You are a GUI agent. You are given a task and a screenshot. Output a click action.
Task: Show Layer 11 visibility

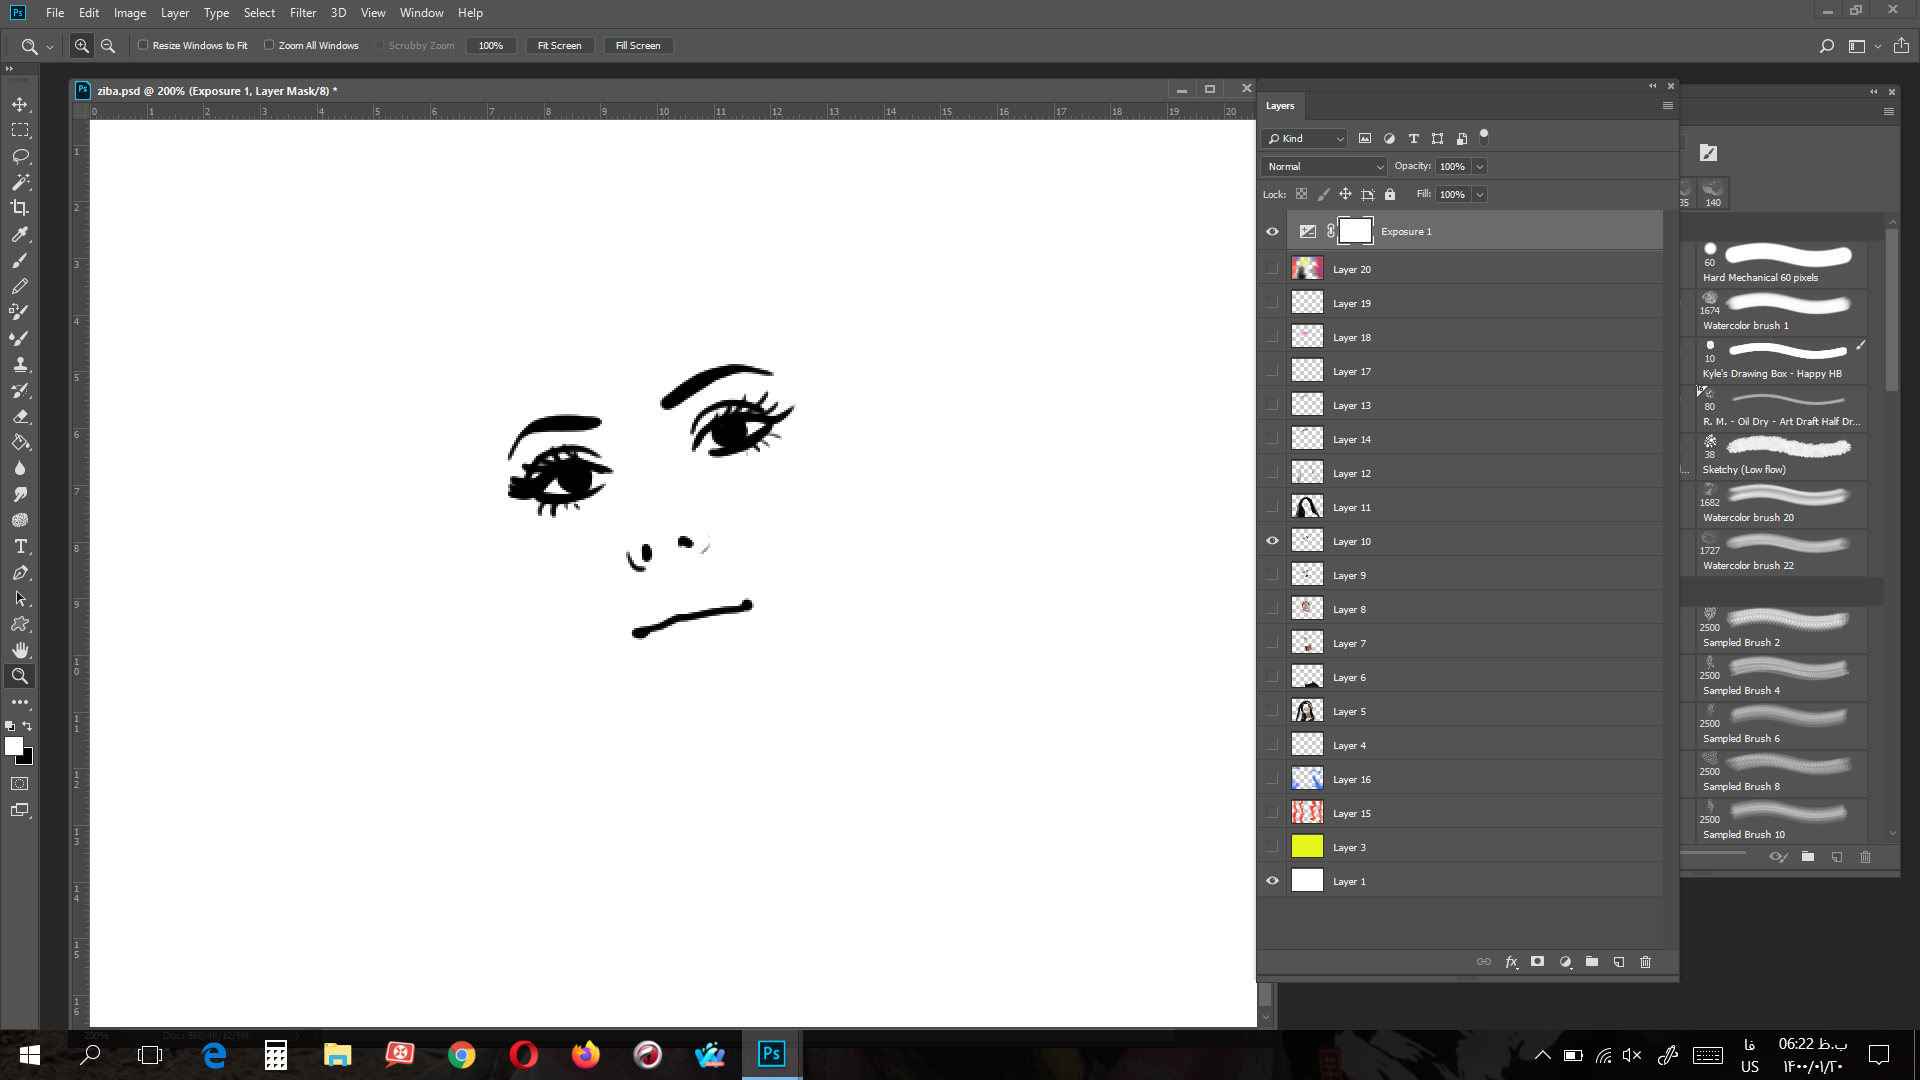(1272, 507)
